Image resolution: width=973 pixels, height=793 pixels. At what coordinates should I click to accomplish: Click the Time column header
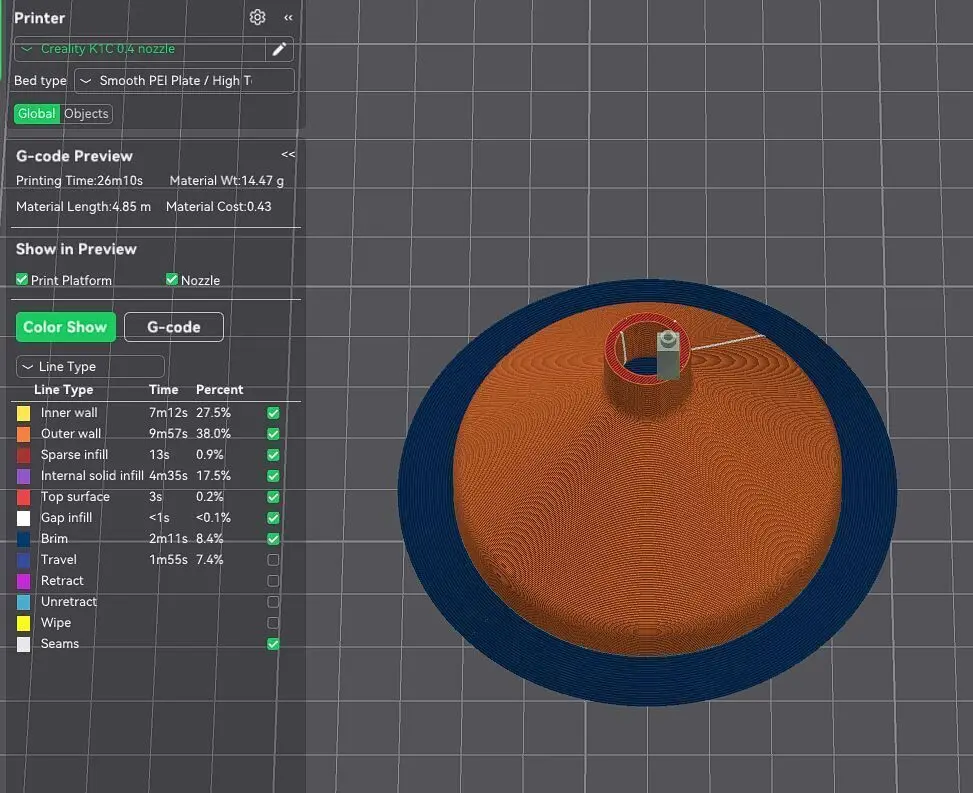click(x=163, y=390)
